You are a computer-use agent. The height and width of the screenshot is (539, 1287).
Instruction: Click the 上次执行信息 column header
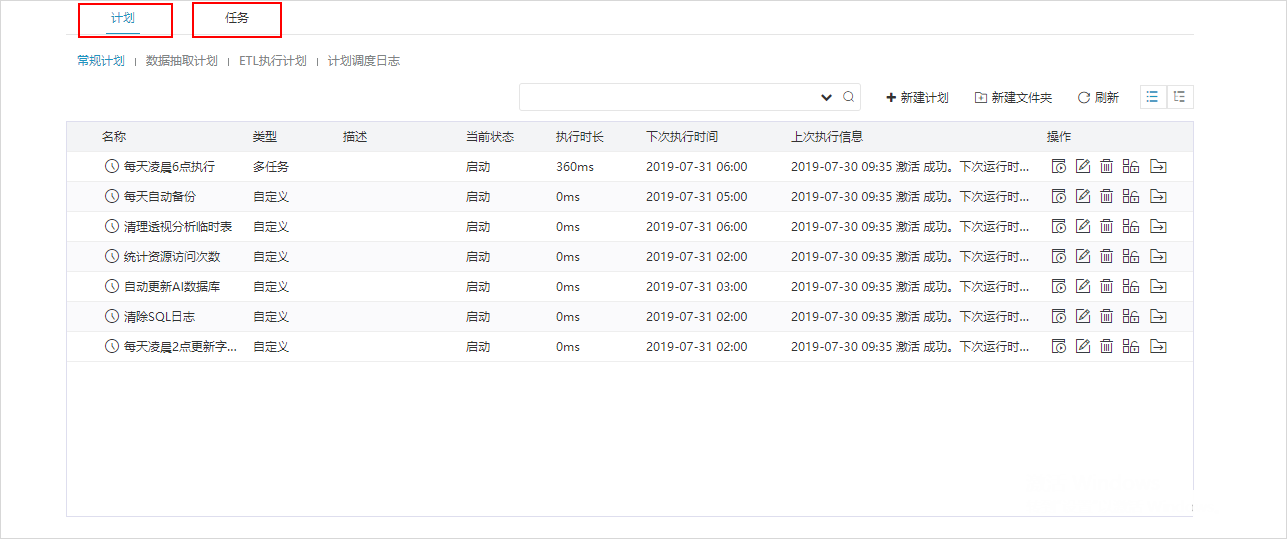click(827, 137)
